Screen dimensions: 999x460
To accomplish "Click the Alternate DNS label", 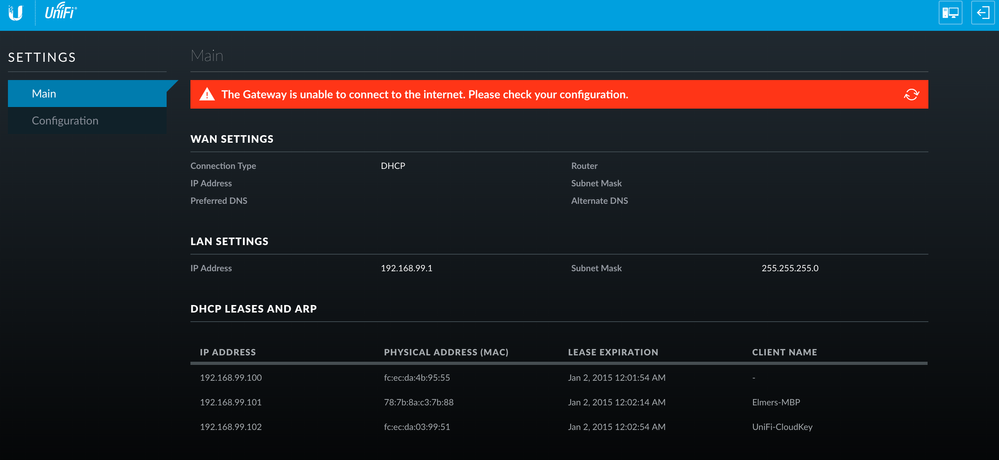I will click(x=600, y=201).
